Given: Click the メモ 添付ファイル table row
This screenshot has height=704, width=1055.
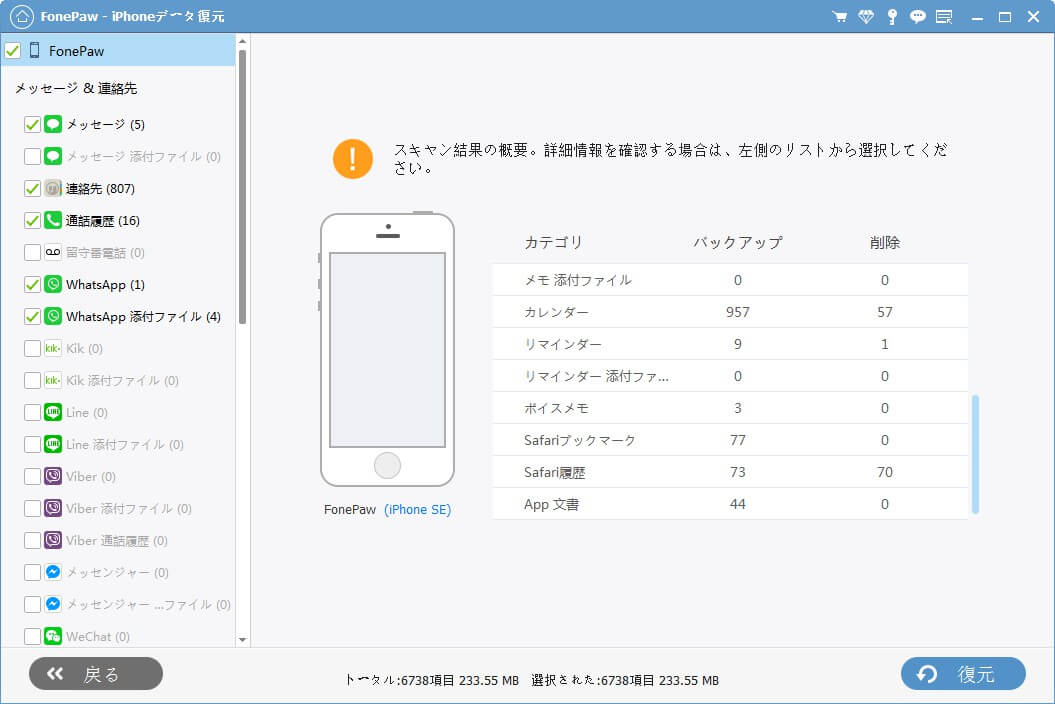Looking at the screenshot, I should [x=730, y=280].
